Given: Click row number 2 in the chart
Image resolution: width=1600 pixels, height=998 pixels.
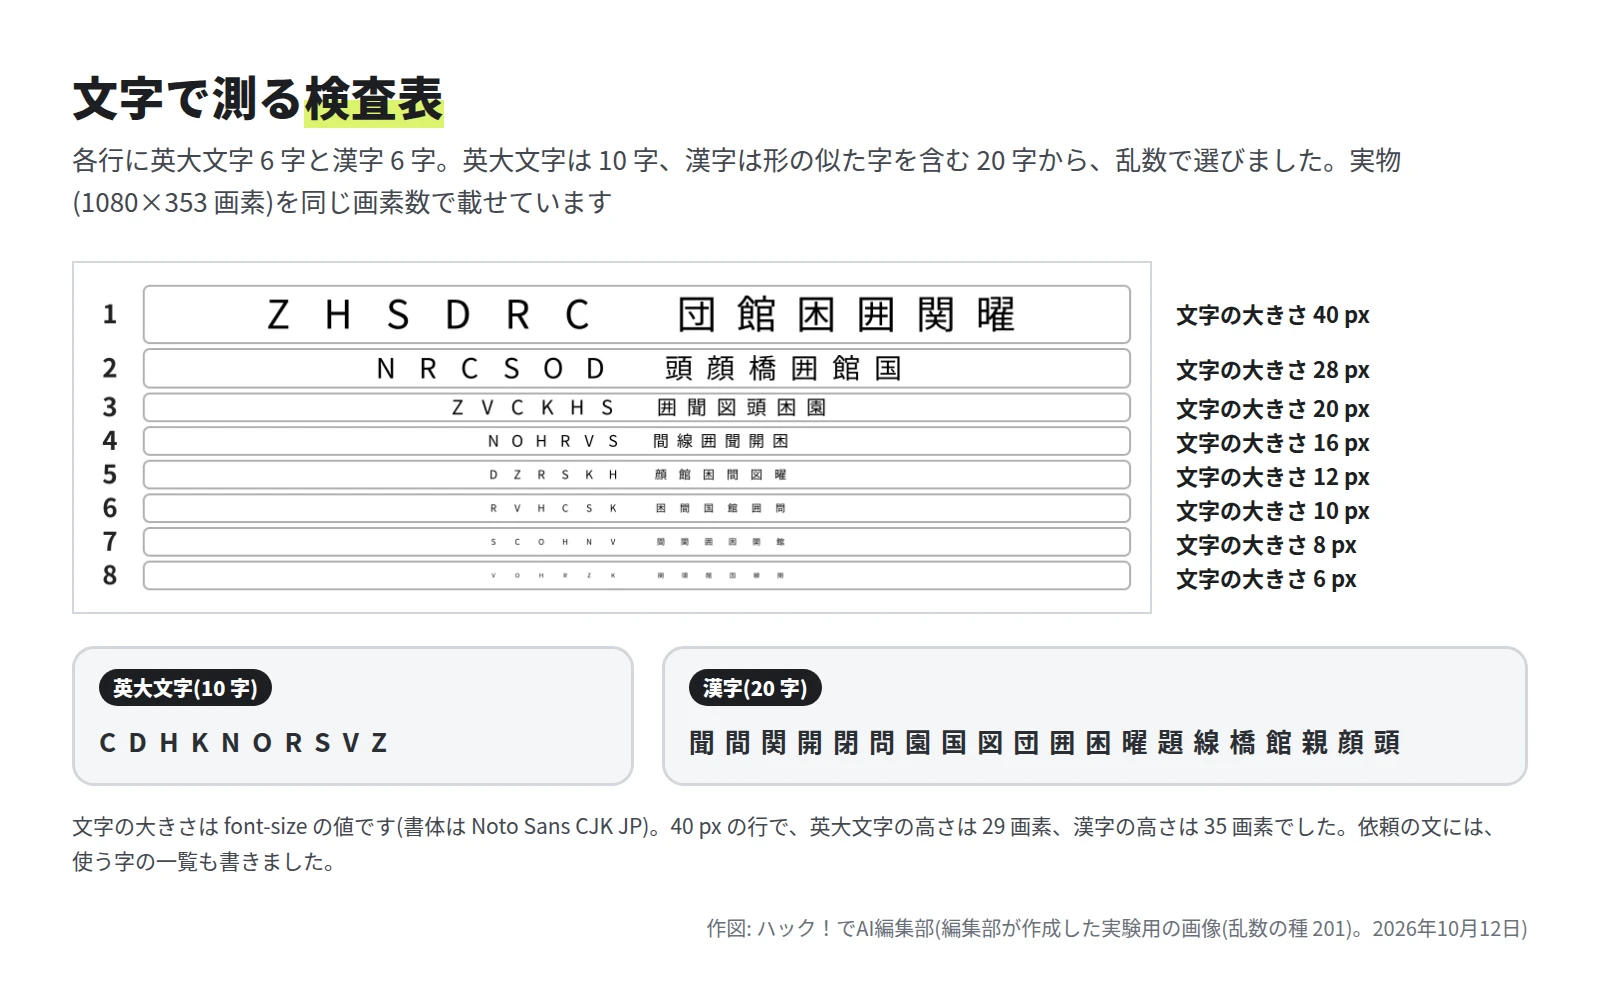Looking at the screenshot, I should [110, 368].
